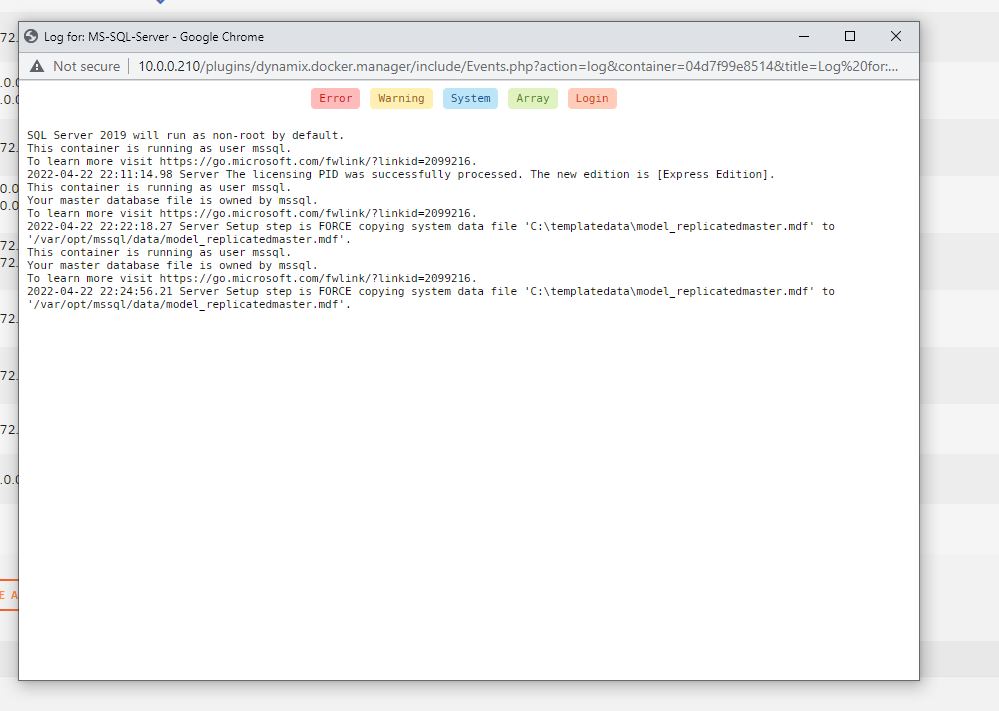
Task: Click log line 'SQL Server 2019 will run as non-root'
Action: click(x=185, y=135)
